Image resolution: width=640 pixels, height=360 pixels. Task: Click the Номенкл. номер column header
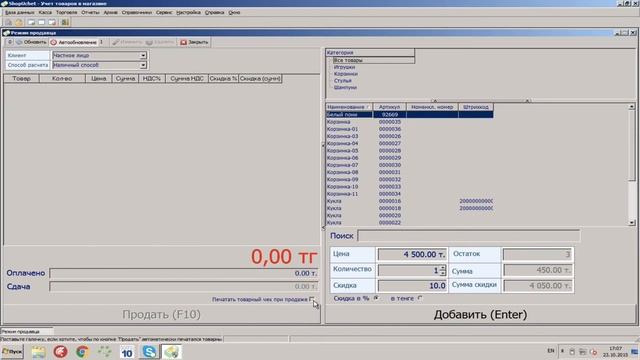pyautogui.click(x=432, y=107)
